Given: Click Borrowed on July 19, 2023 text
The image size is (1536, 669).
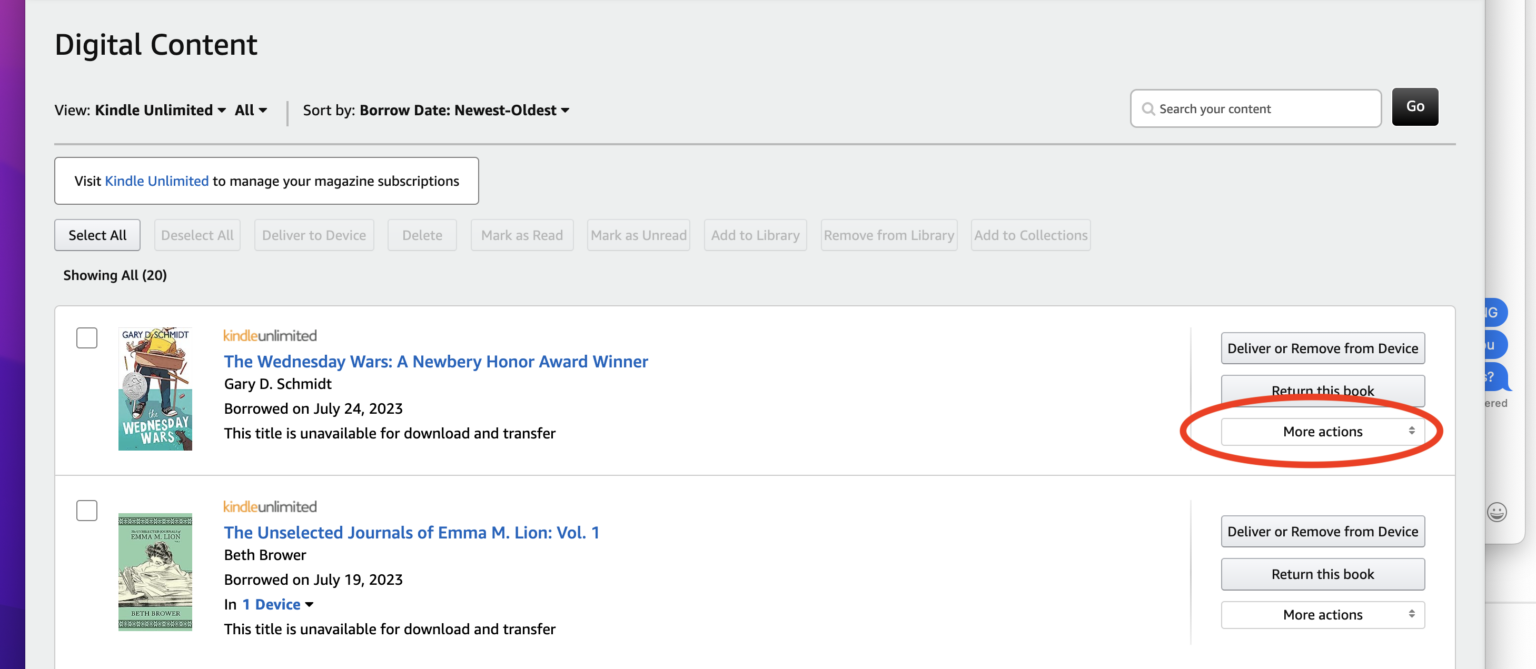Looking at the screenshot, I should (x=313, y=579).
